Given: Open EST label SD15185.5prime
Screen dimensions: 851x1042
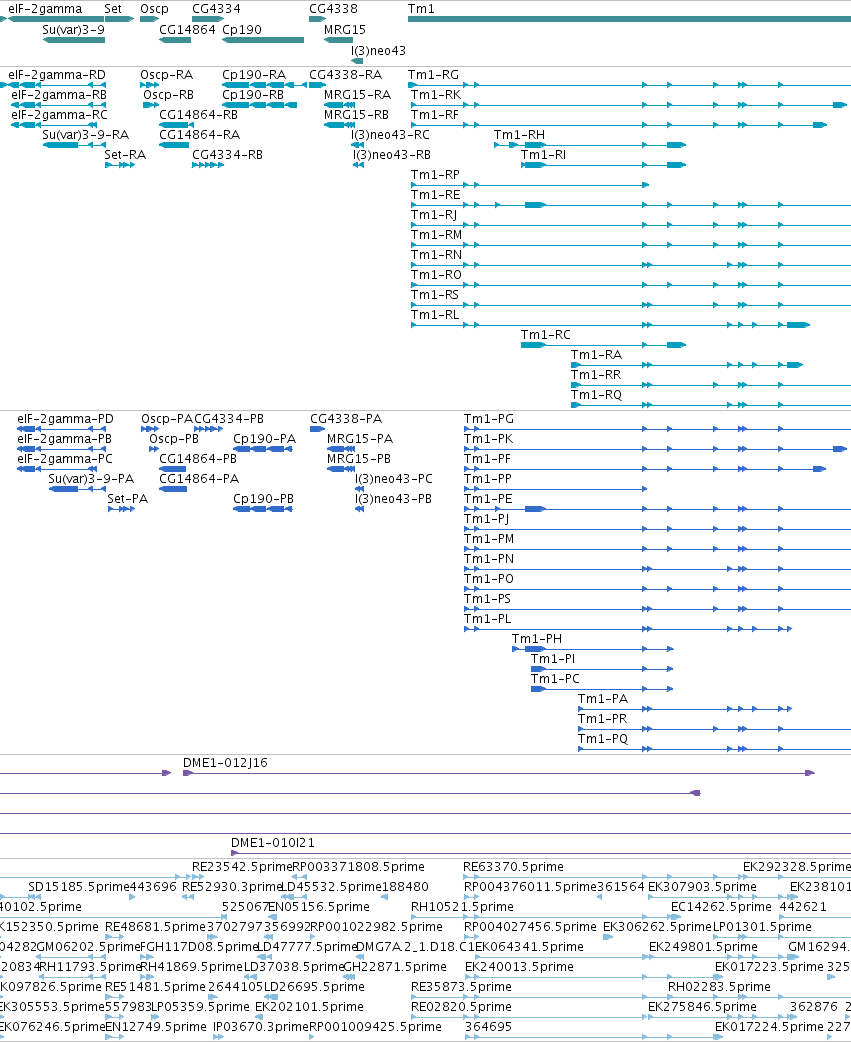Looking at the screenshot, I should click(x=79, y=886).
